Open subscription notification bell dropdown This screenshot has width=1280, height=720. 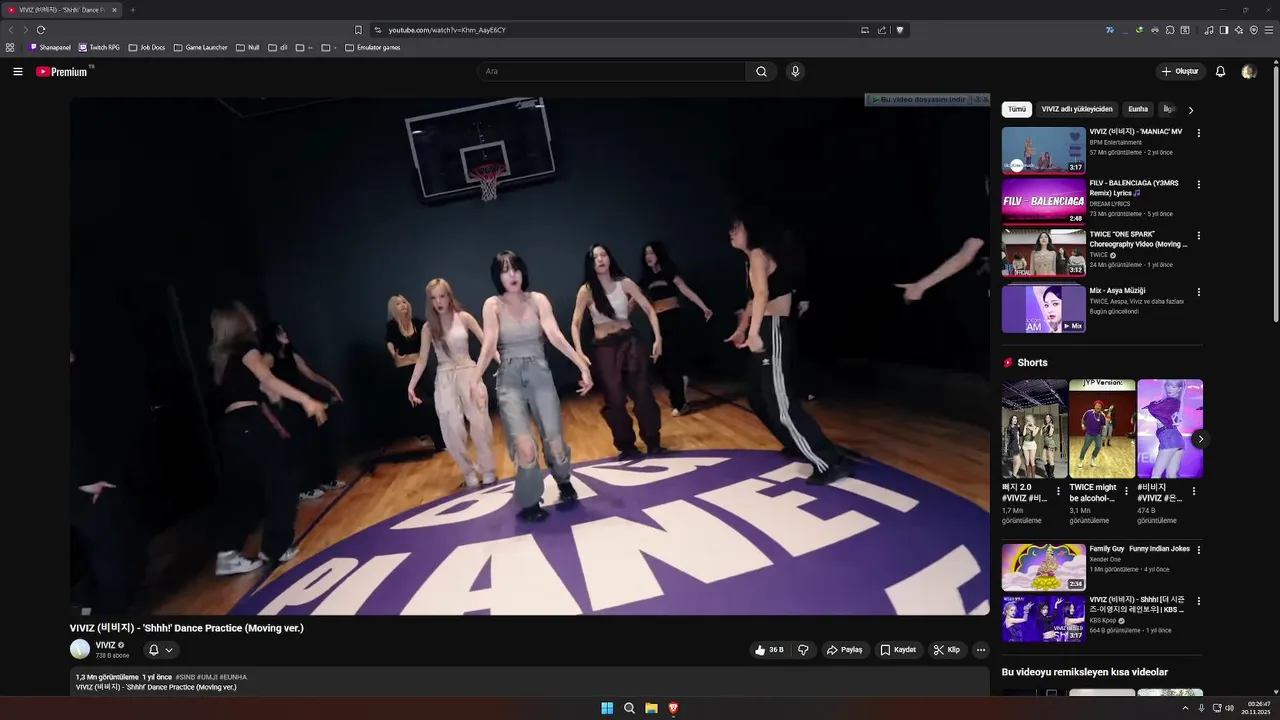click(161, 650)
